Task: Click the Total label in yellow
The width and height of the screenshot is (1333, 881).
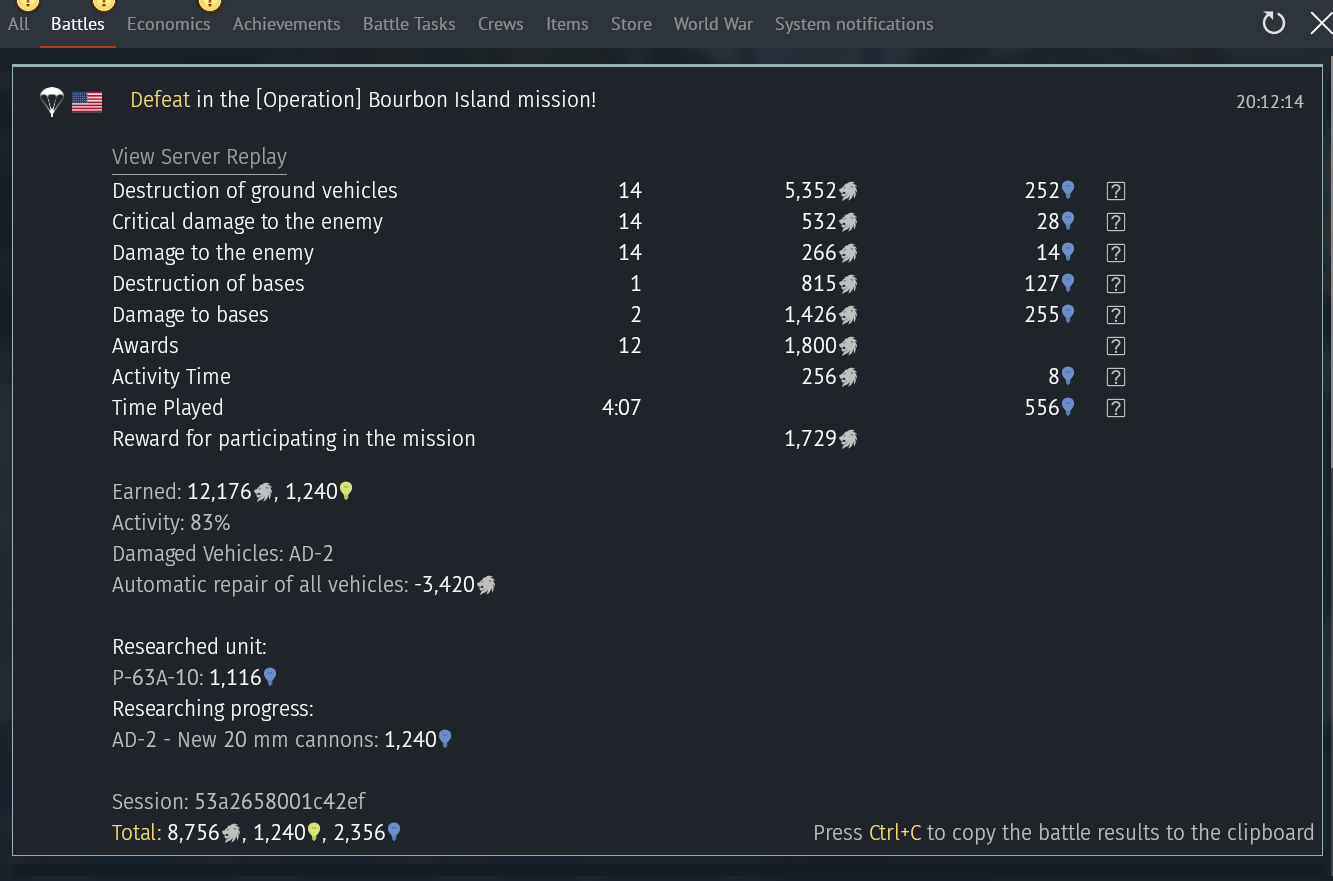Action: pos(136,833)
